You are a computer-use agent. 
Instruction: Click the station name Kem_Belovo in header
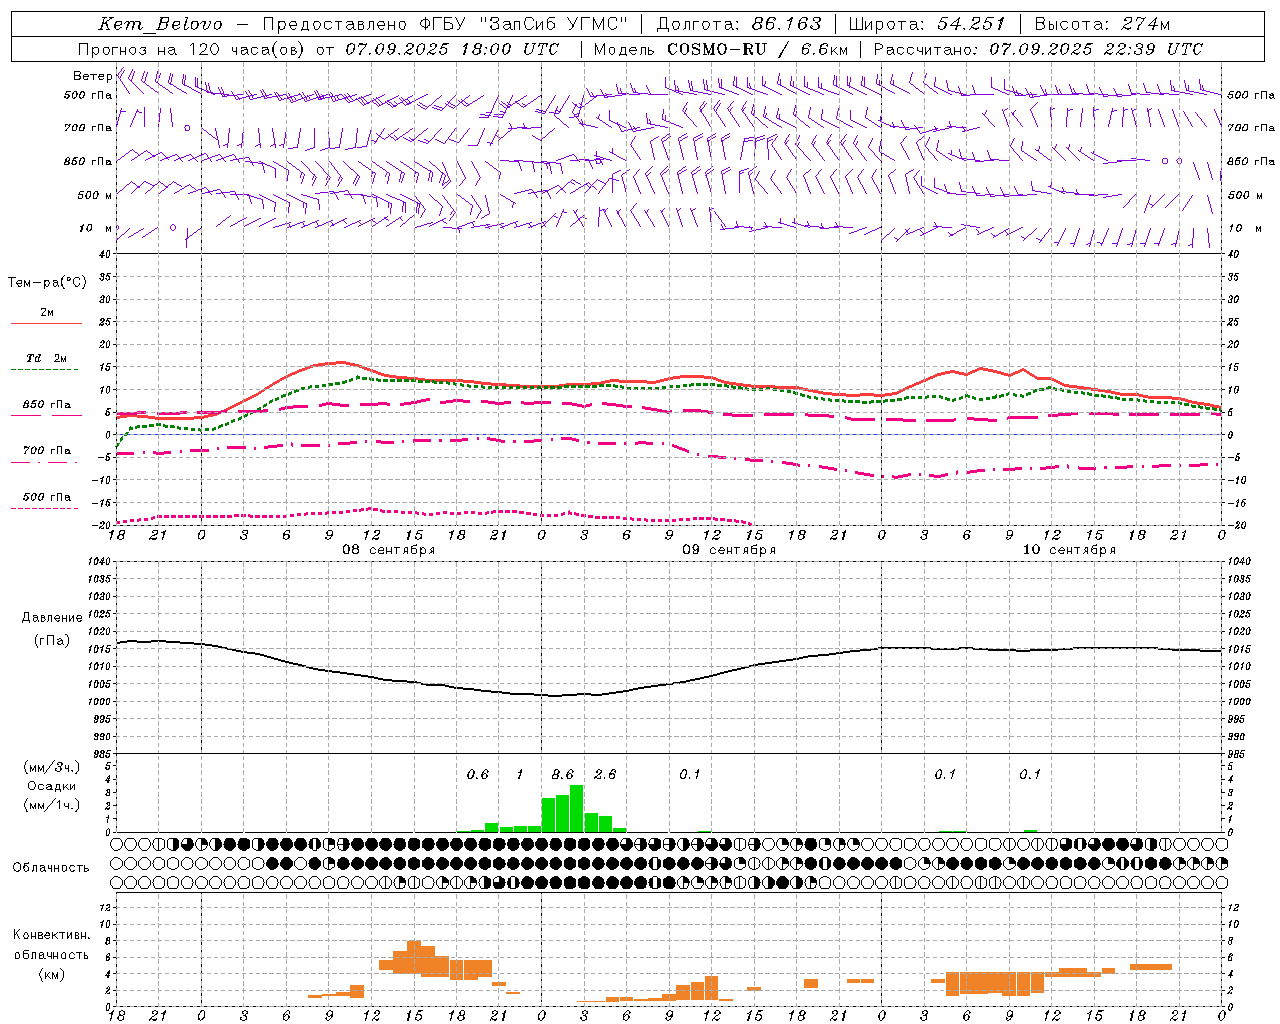click(160, 24)
